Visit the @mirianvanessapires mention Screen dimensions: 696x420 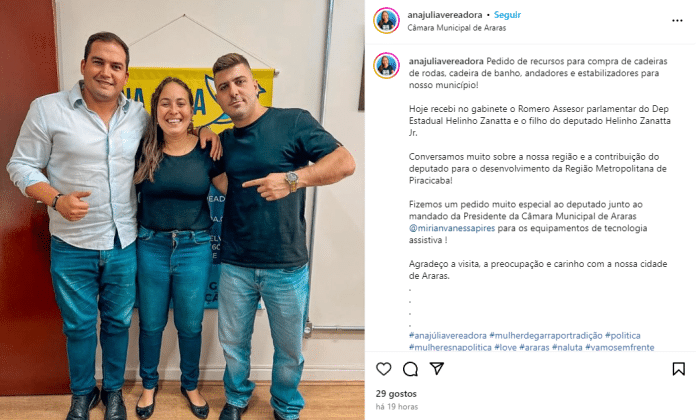[452, 228]
